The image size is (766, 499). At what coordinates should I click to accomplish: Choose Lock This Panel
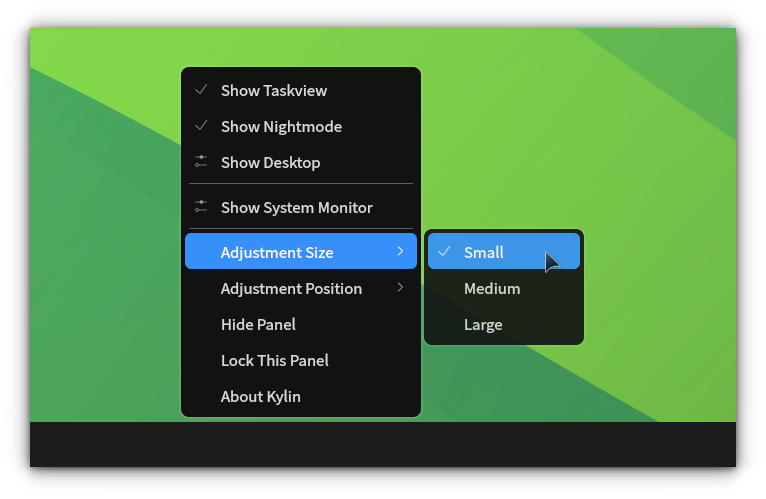click(274, 360)
